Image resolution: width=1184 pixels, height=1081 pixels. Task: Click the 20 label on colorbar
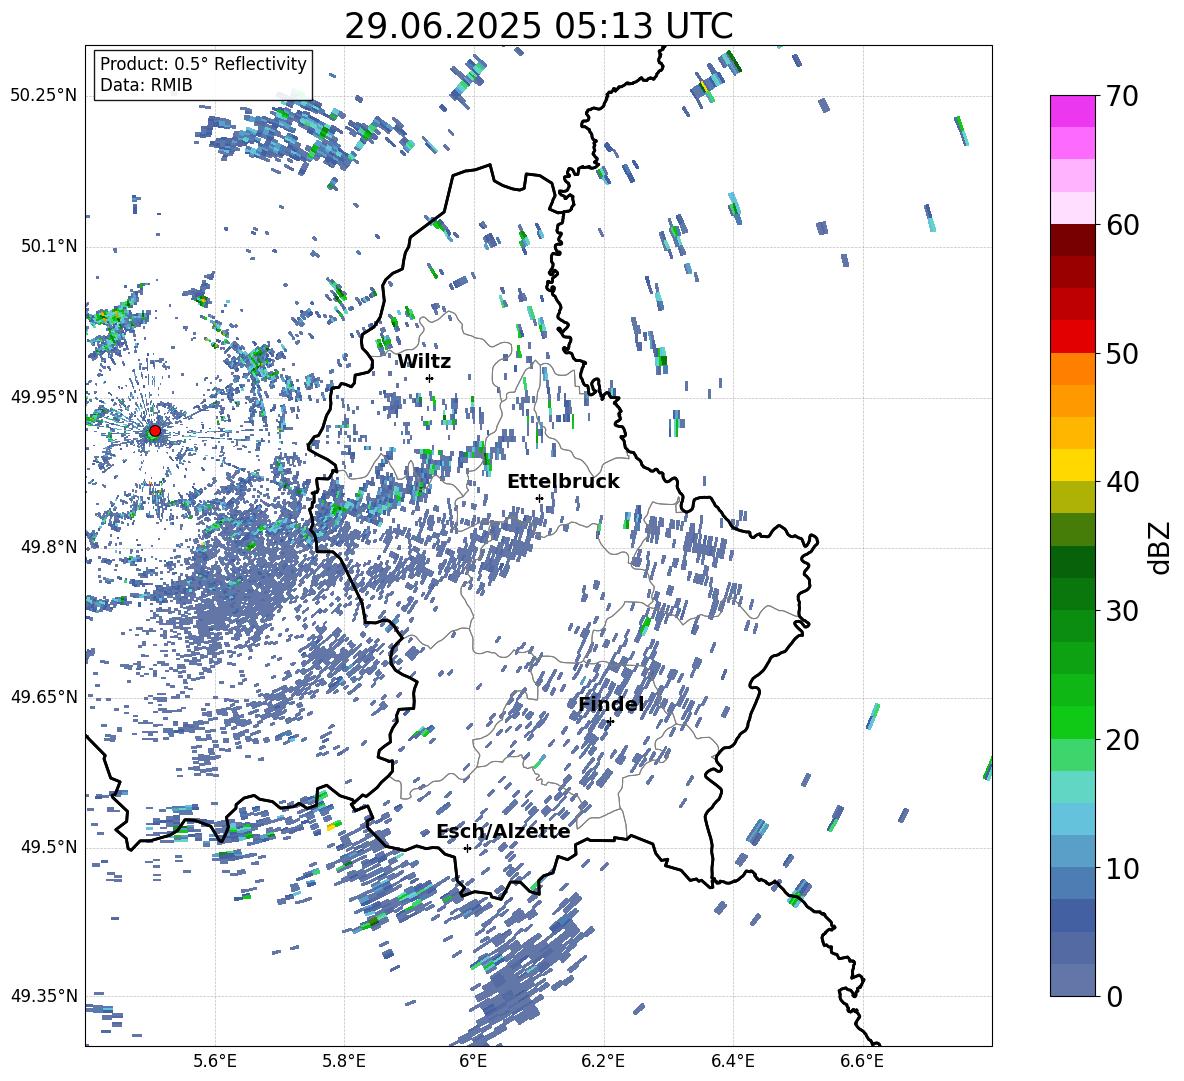1122,740
